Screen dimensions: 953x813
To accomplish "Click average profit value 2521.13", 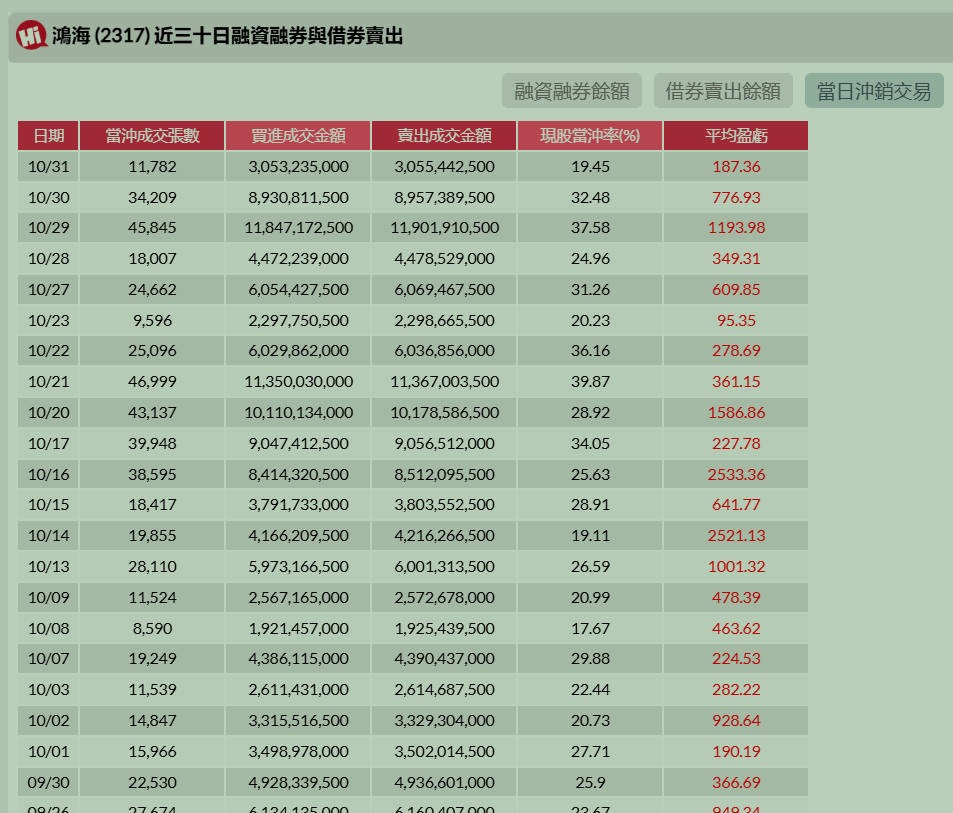I will coord(736,536).
